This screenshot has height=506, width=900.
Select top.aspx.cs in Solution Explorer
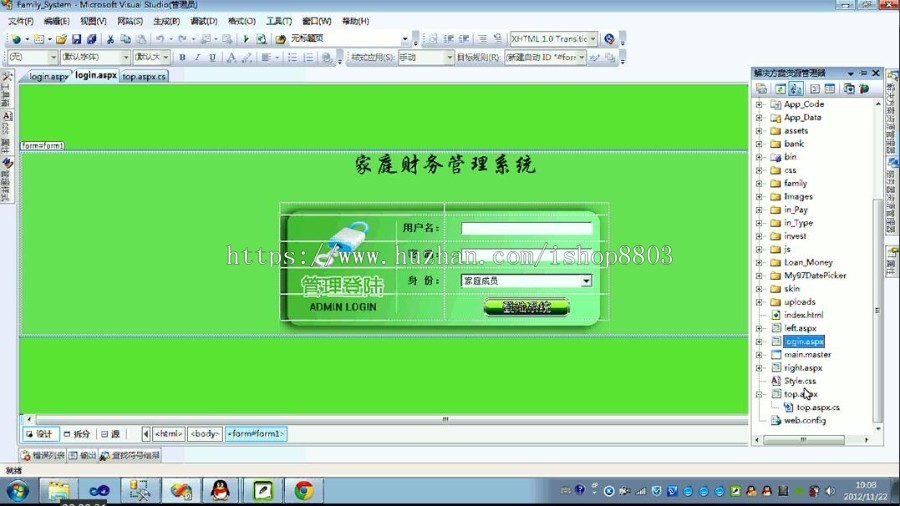click(x=818, y=407)
